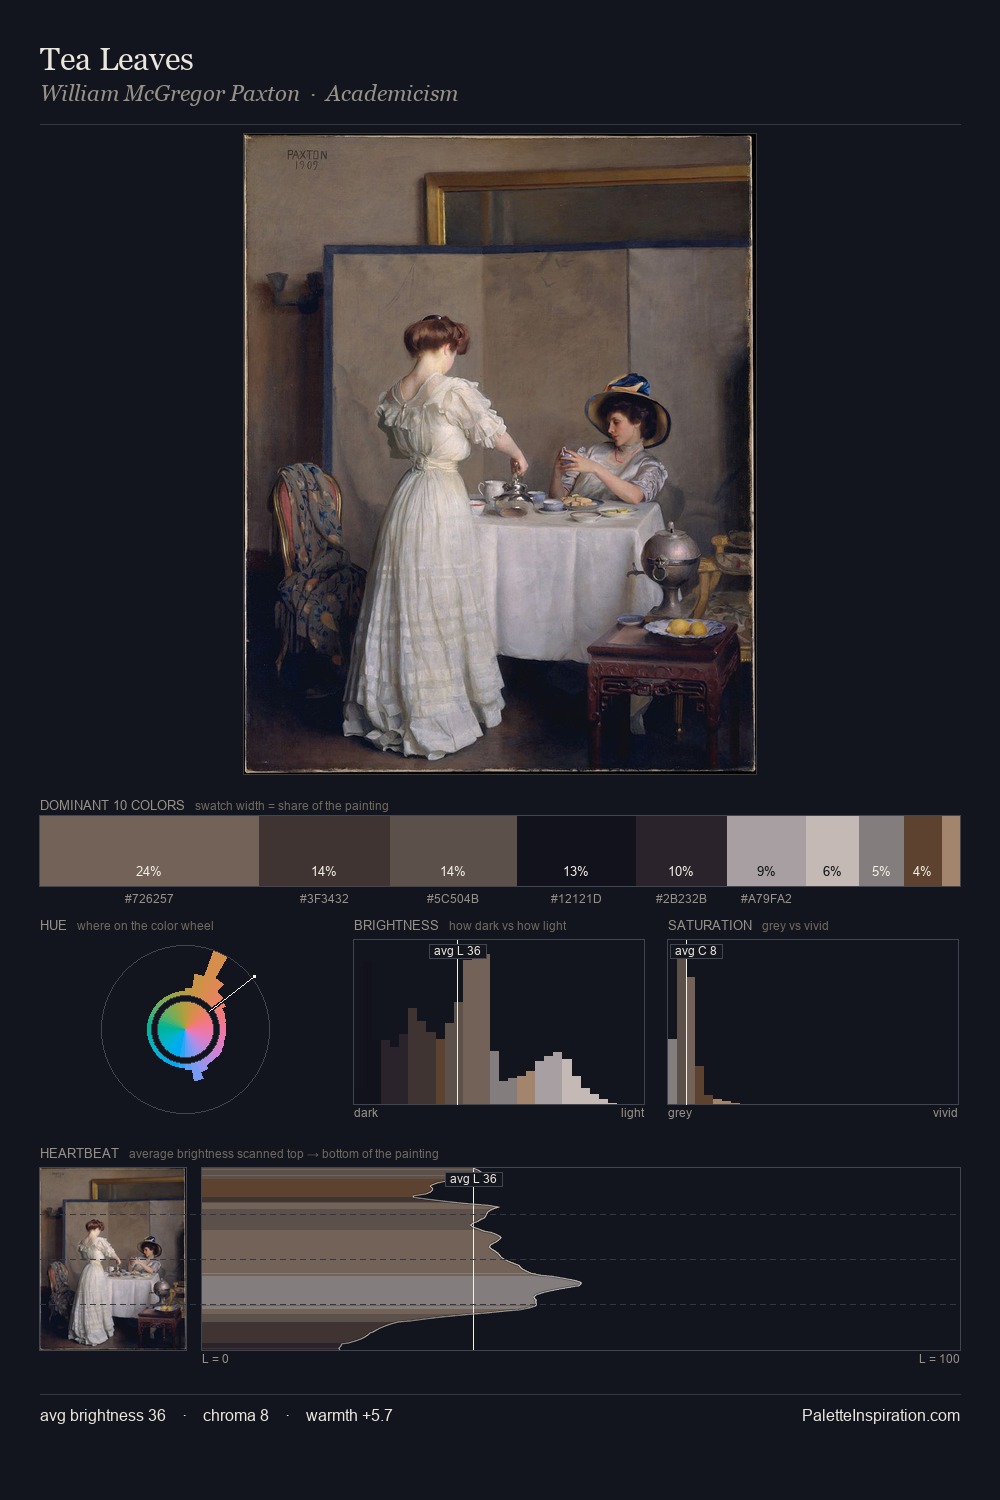1000x1500 pixels.
Task: Select the 6% pale swatch
Action: (x=832, y=851)
